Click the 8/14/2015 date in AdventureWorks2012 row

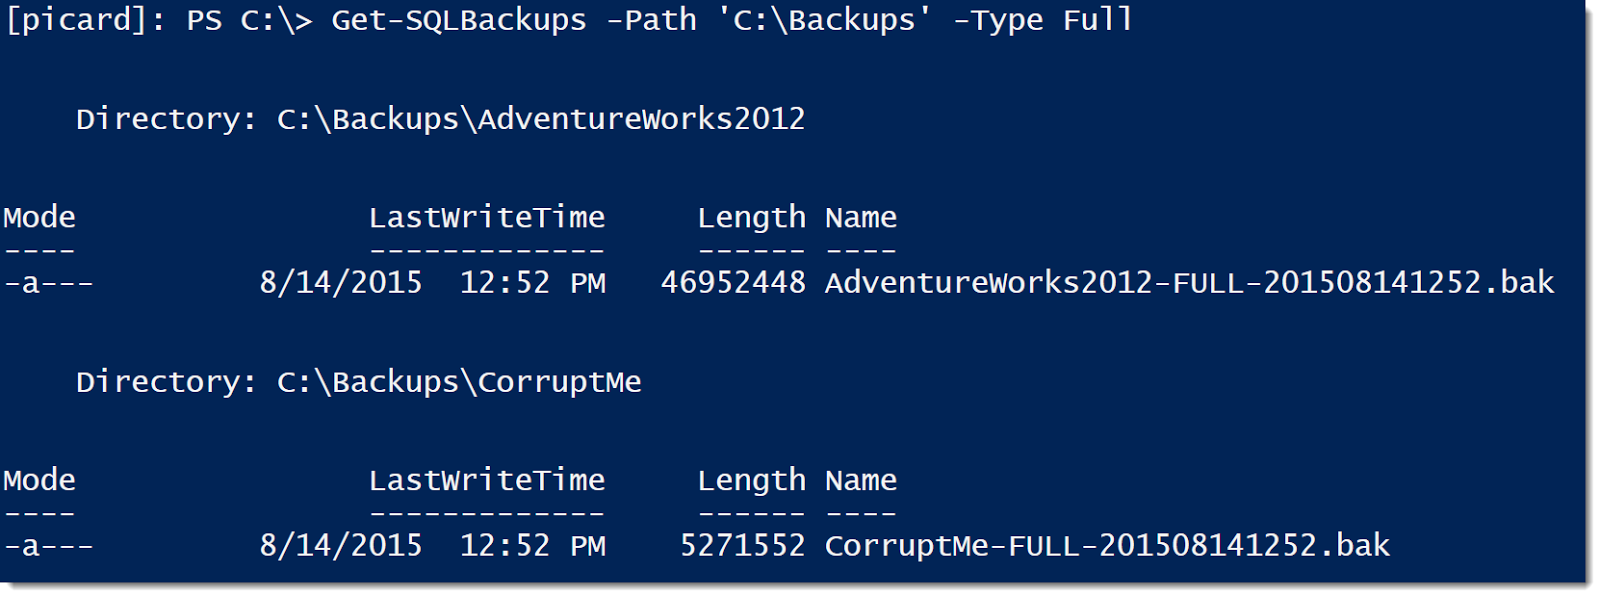(341, 283)
